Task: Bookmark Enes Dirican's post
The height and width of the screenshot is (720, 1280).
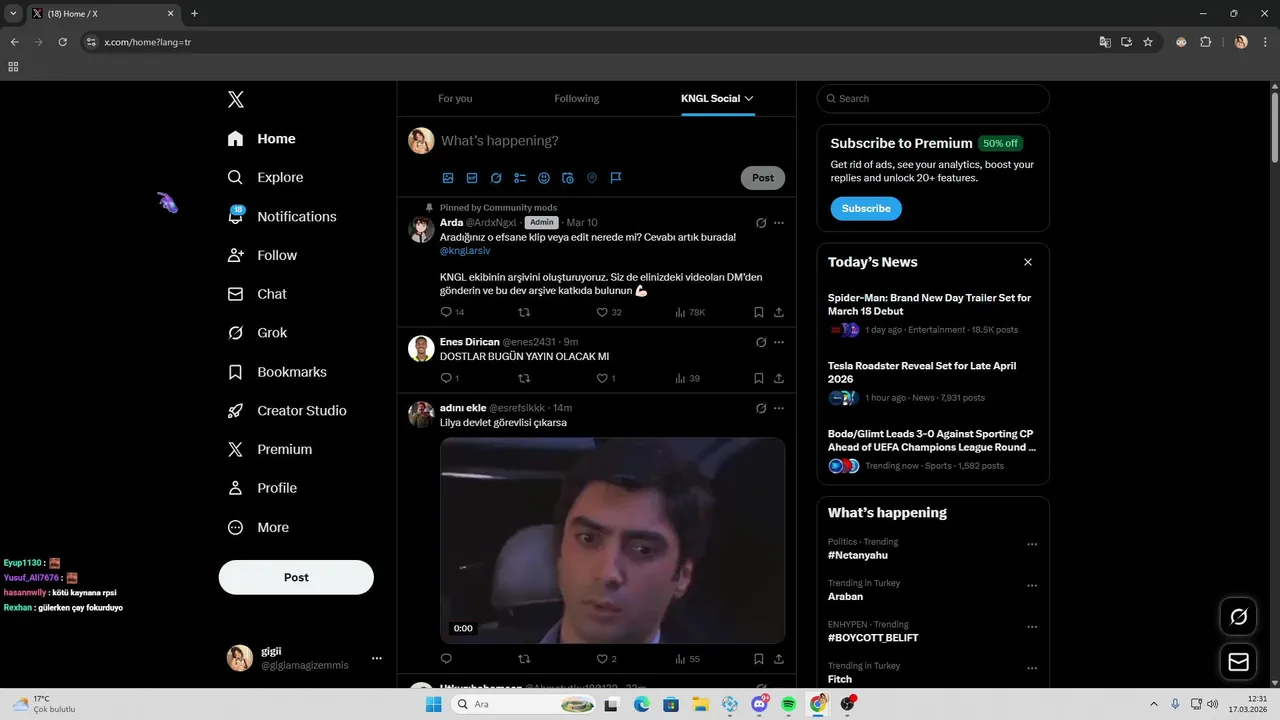Action: click(x=759, y=378)
